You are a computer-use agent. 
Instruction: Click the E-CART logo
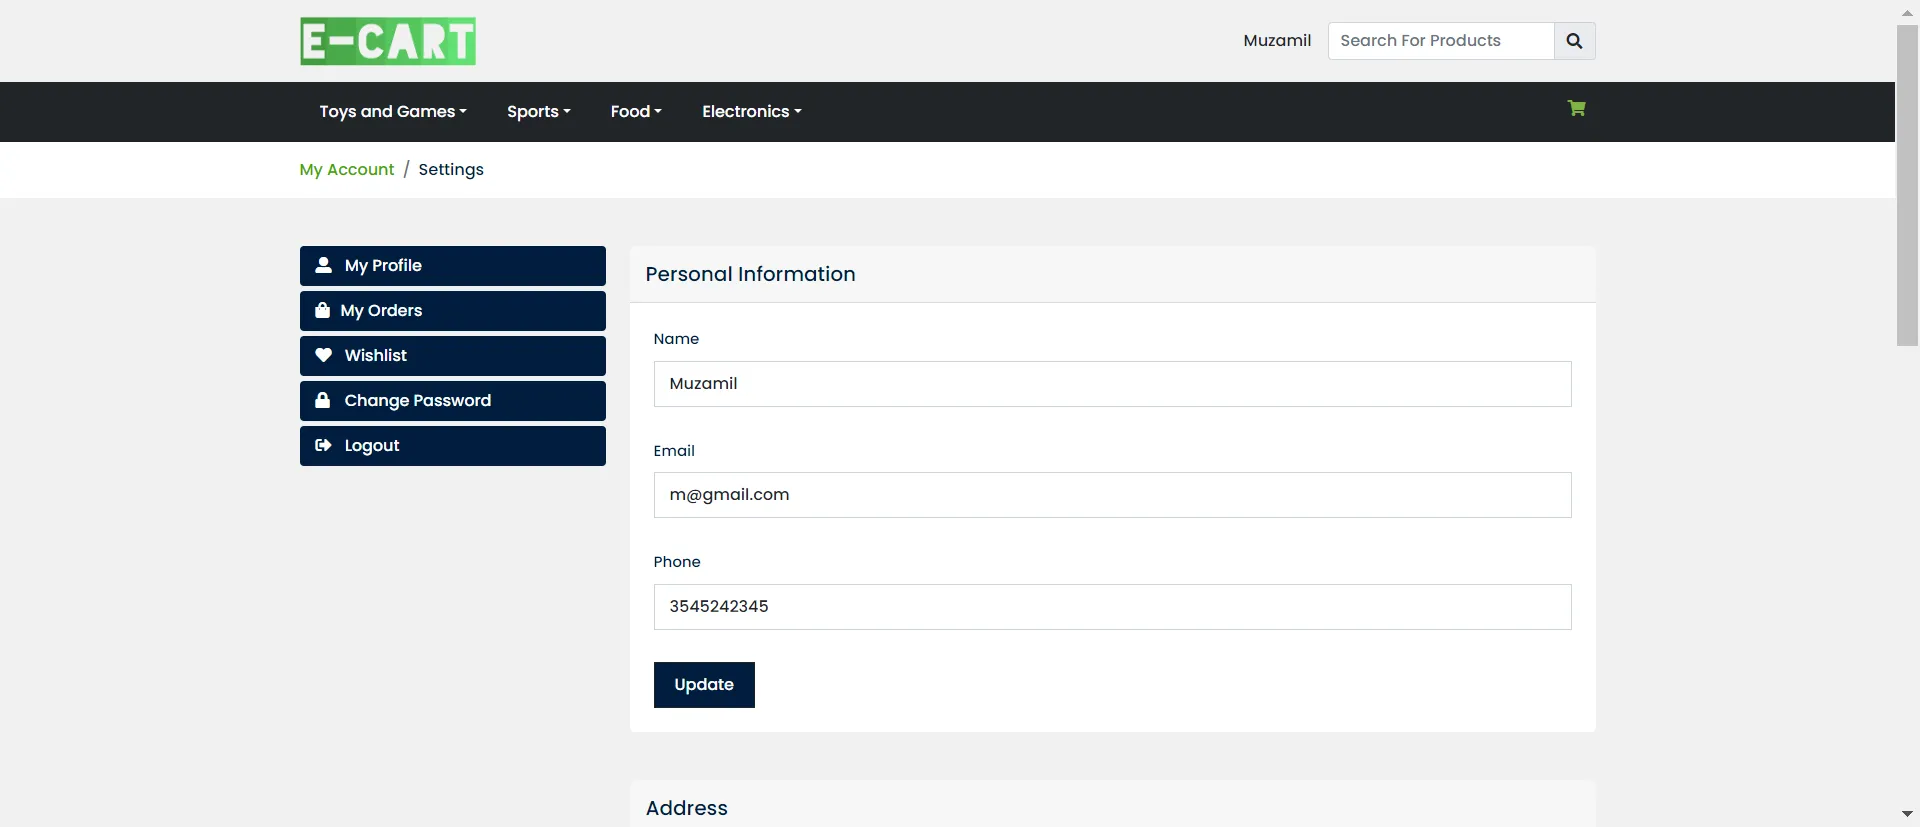click(387, 41)
